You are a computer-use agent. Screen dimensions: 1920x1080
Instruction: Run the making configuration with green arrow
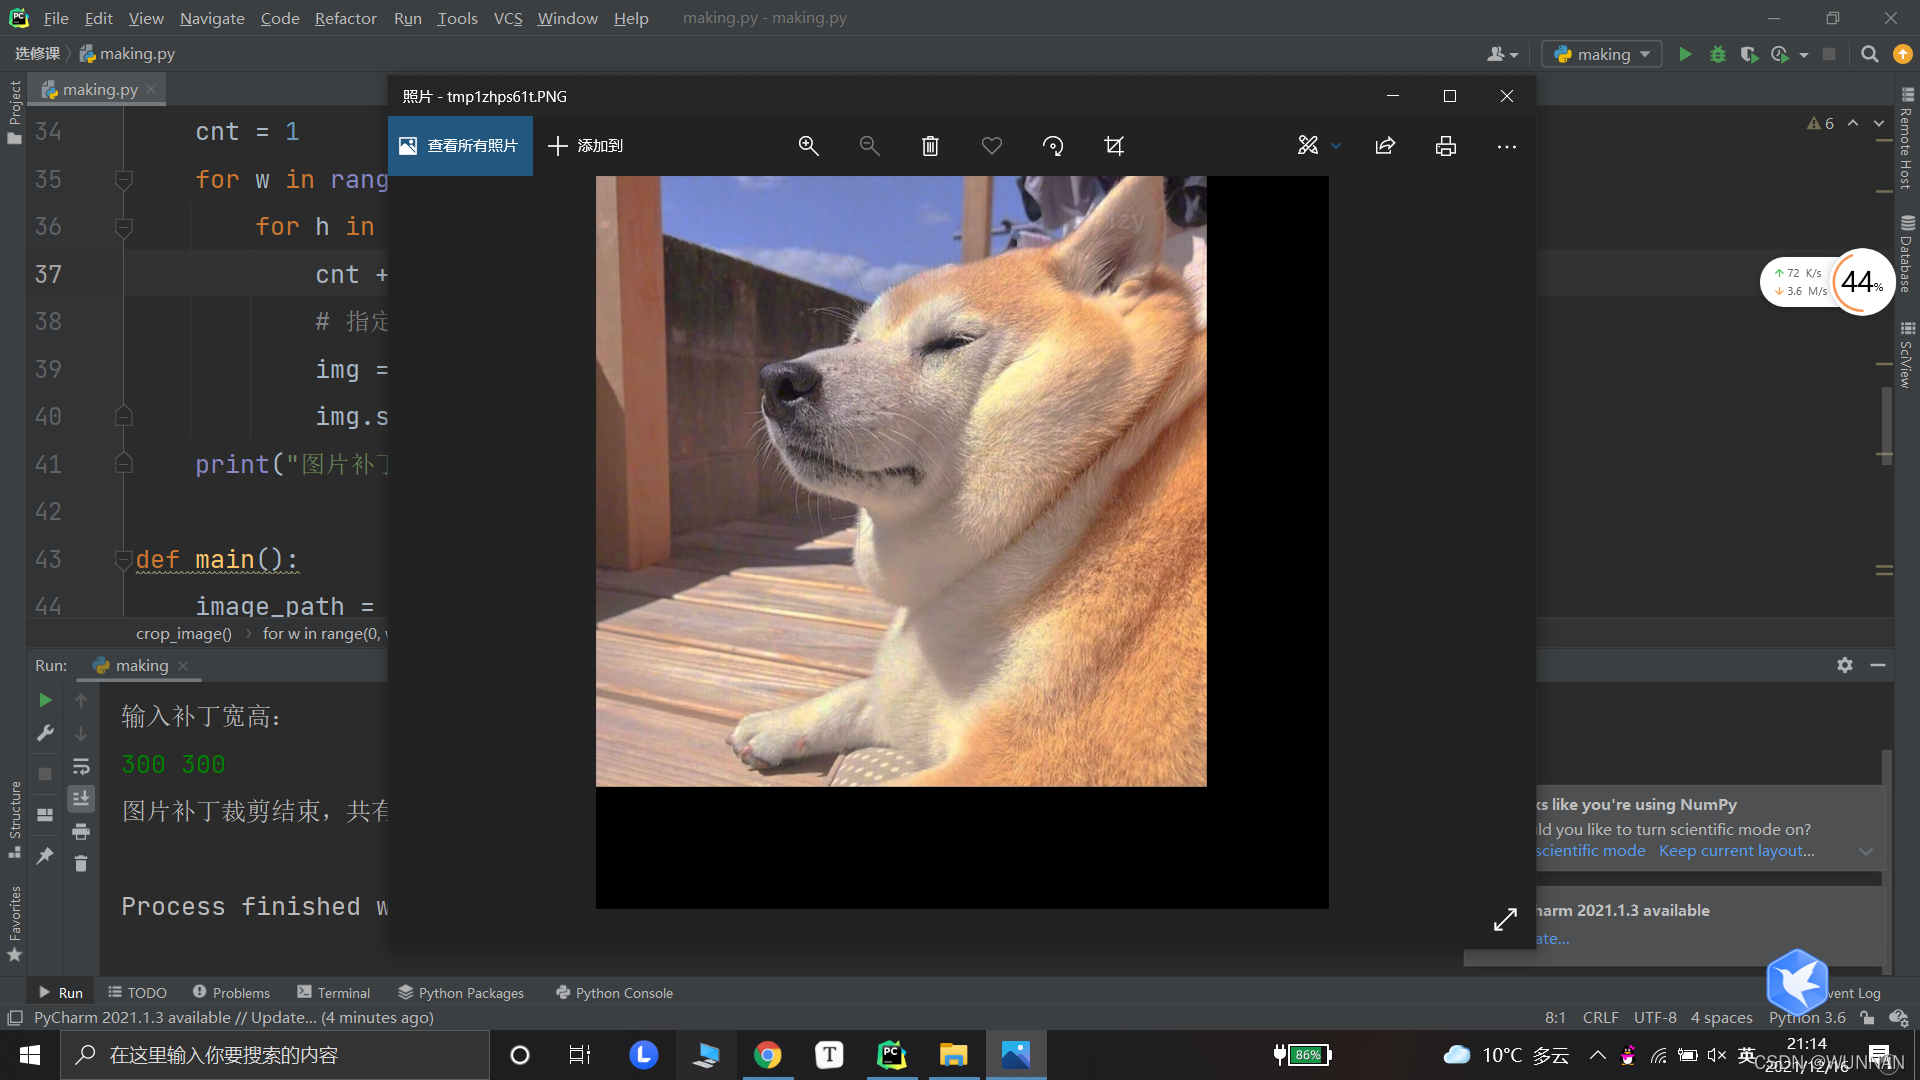[1685, 54]
